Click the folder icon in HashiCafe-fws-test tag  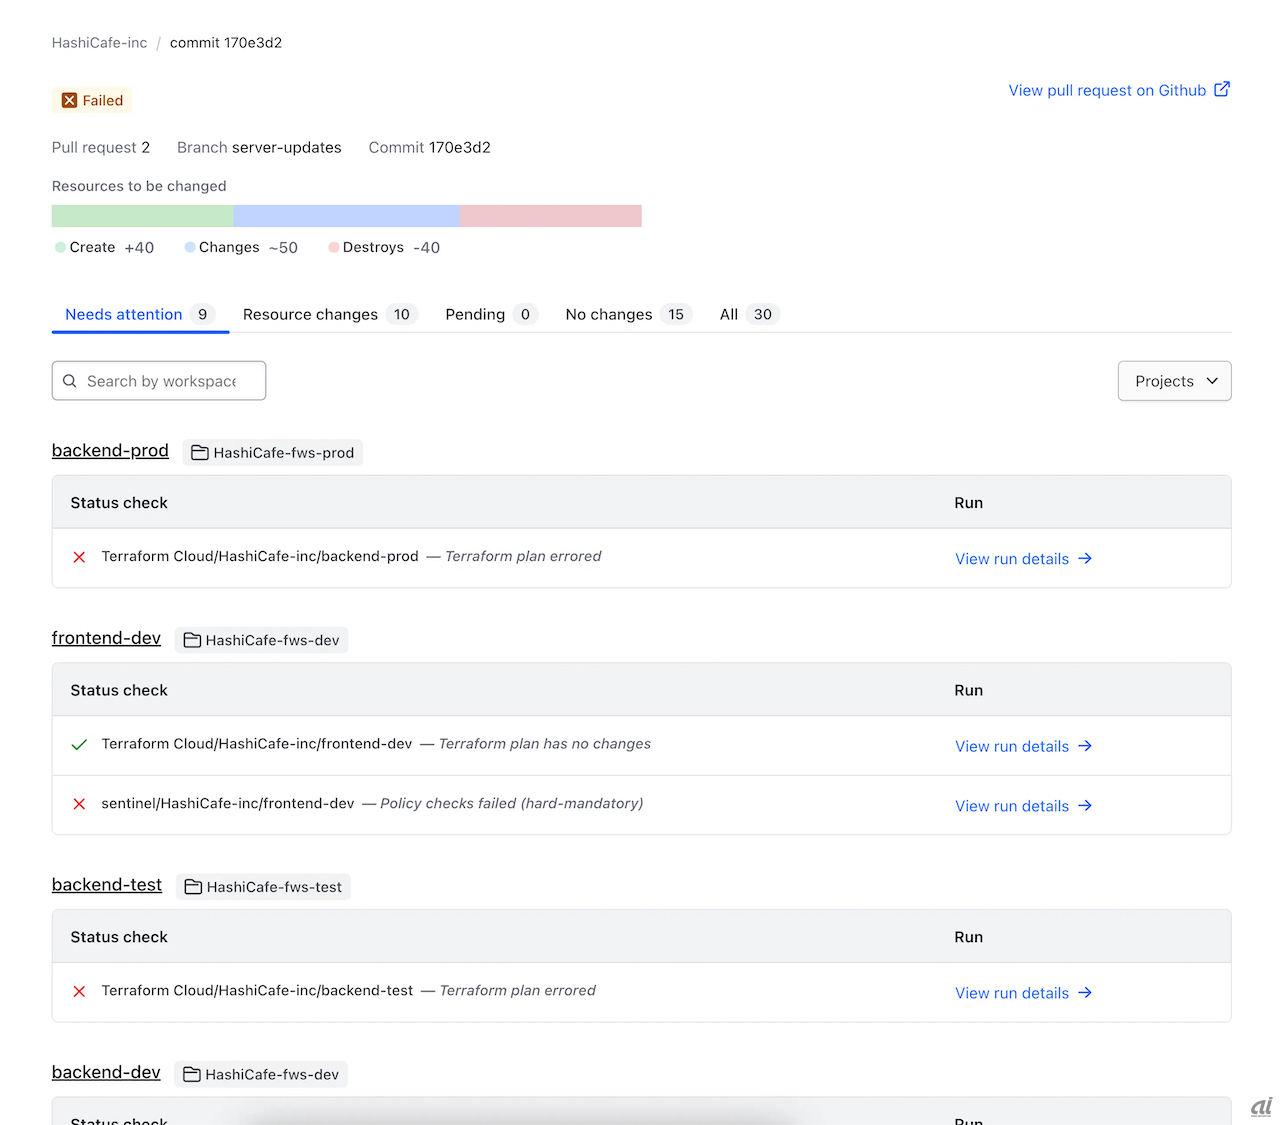193,887
